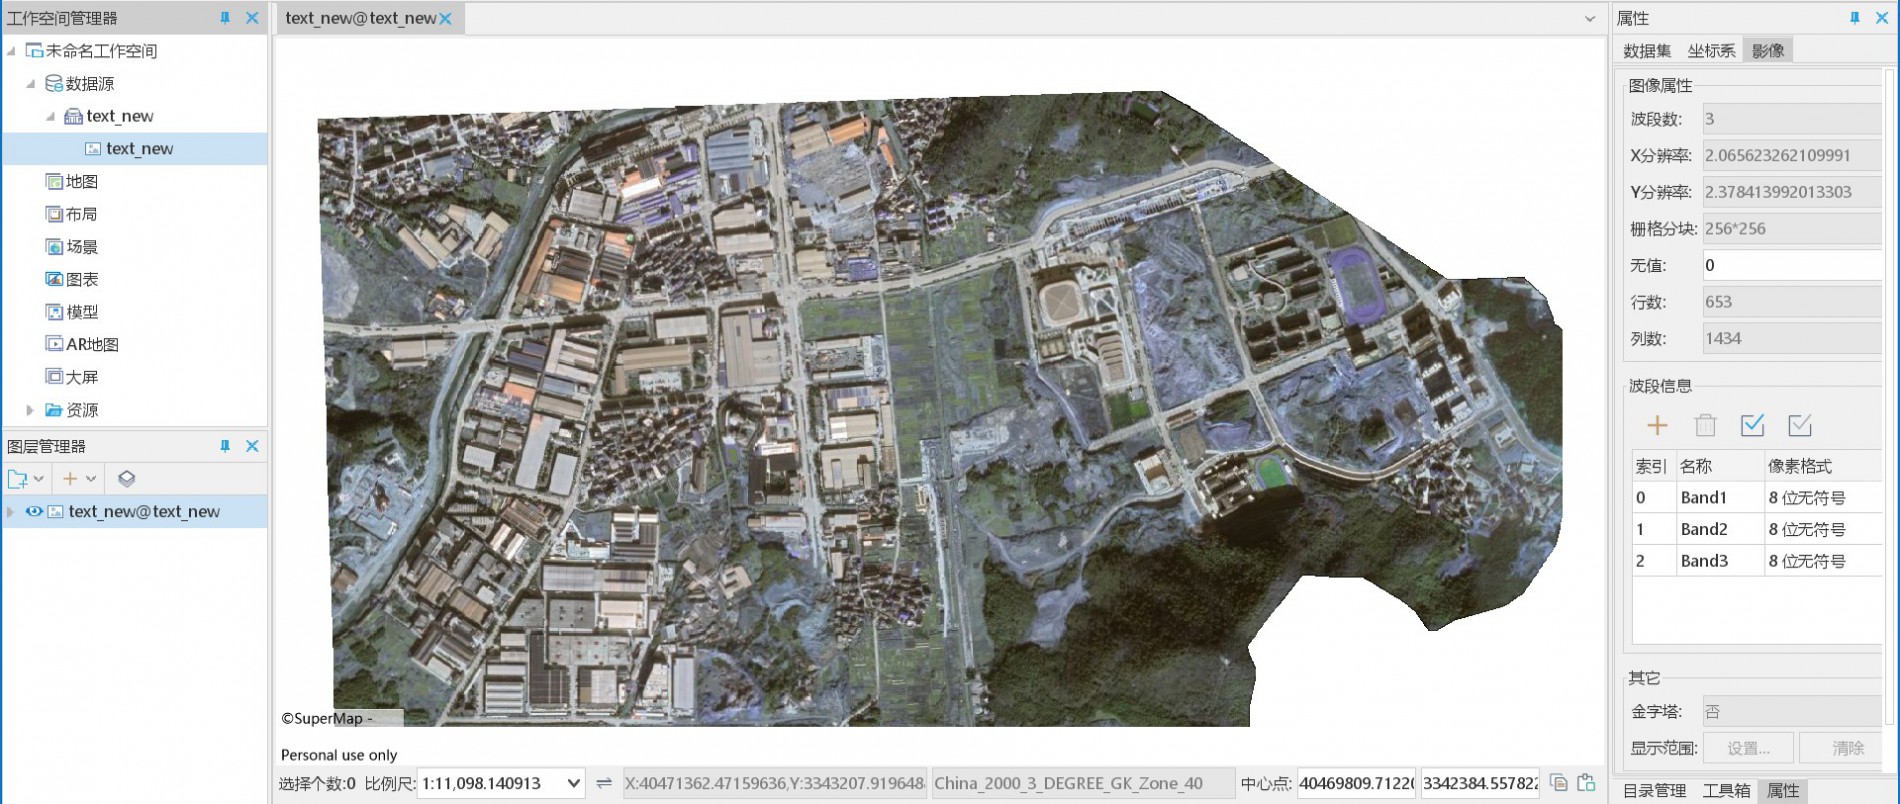Click the 无值 input field

pos(1792,265)
